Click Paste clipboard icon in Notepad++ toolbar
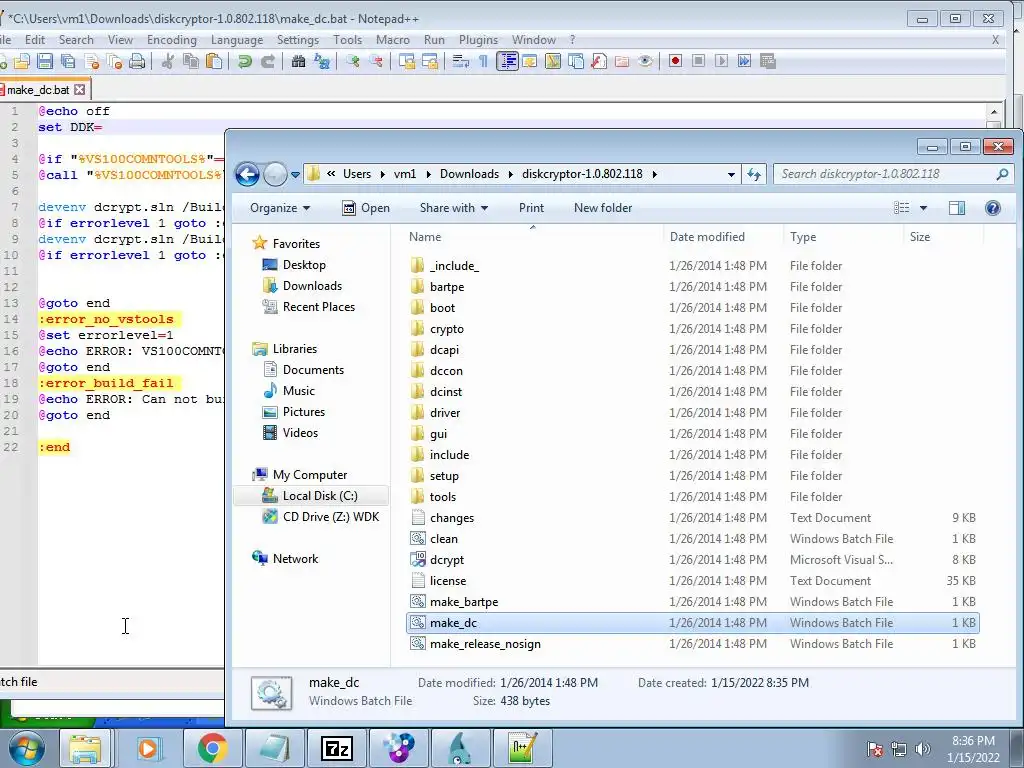The image size is (1024, 768). pos(214,61)
